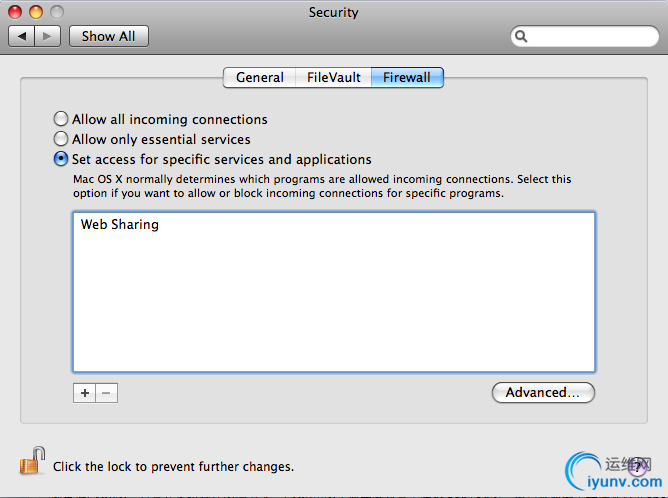The image size is (668, 498).
Task: Click the lock icon to prevent changes
Action: [x=31, y=462]
